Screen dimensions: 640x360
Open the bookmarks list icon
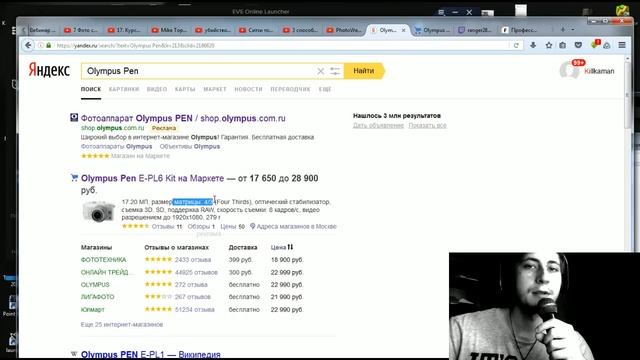pos(562,45)
